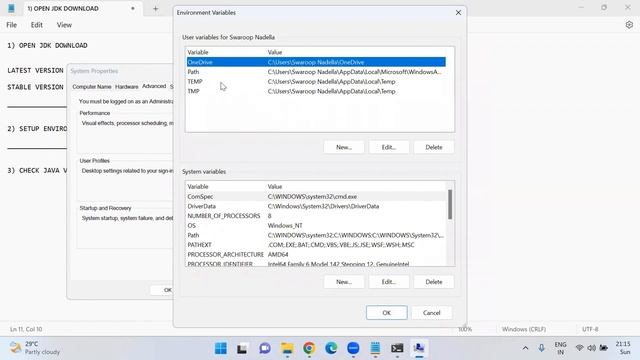Open File Explorer from the taskbar
Screen dimensions: 640x360
click(x=287, y=348)
